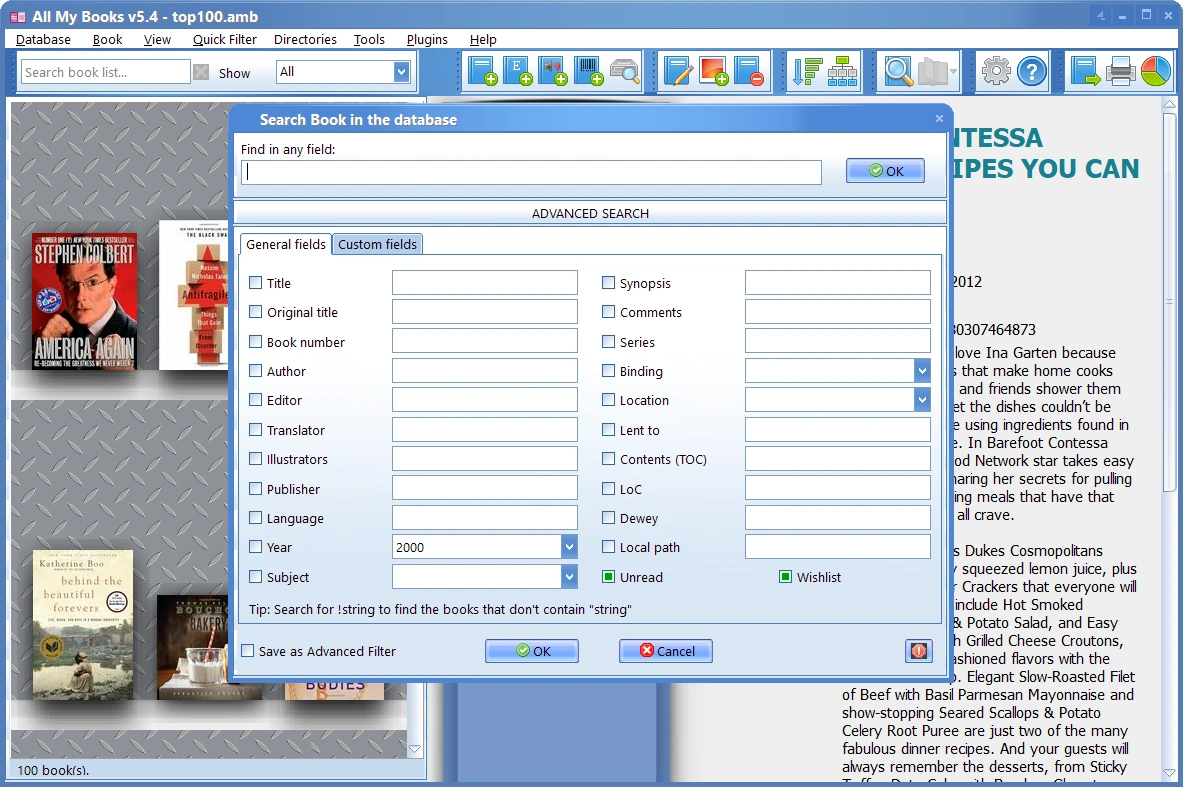Open the Directories menu
The height and width of the screenshot is (788, 1184).
point(305,39)
